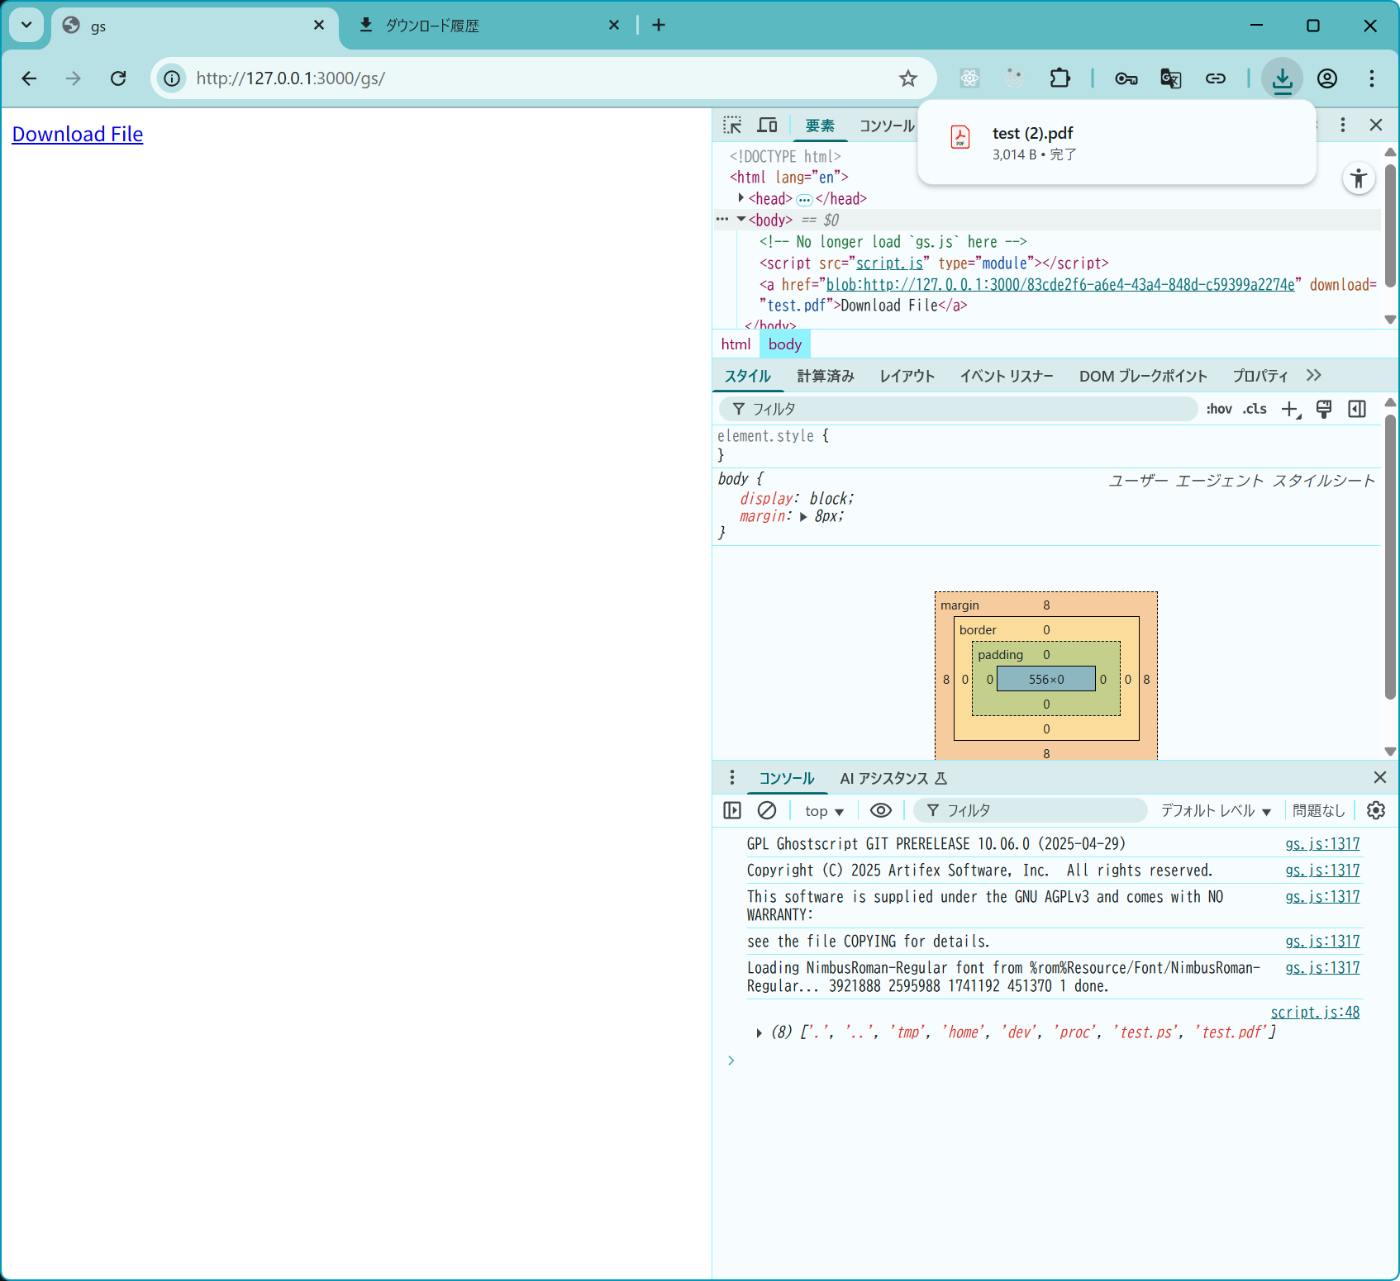Open the Extensions puzzle icon
Image resolution: width=1400 pixels, height=1281 pixels.
1059,78
